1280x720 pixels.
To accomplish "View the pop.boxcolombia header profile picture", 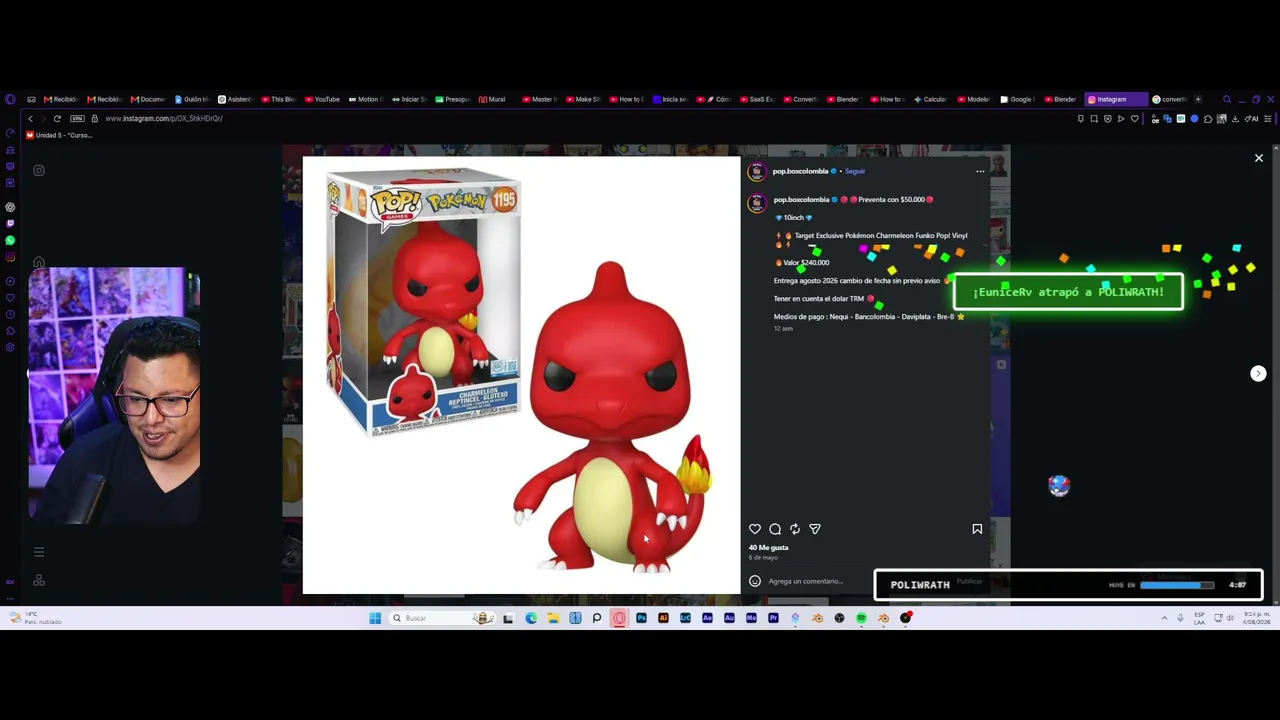I will coord(756,171).
